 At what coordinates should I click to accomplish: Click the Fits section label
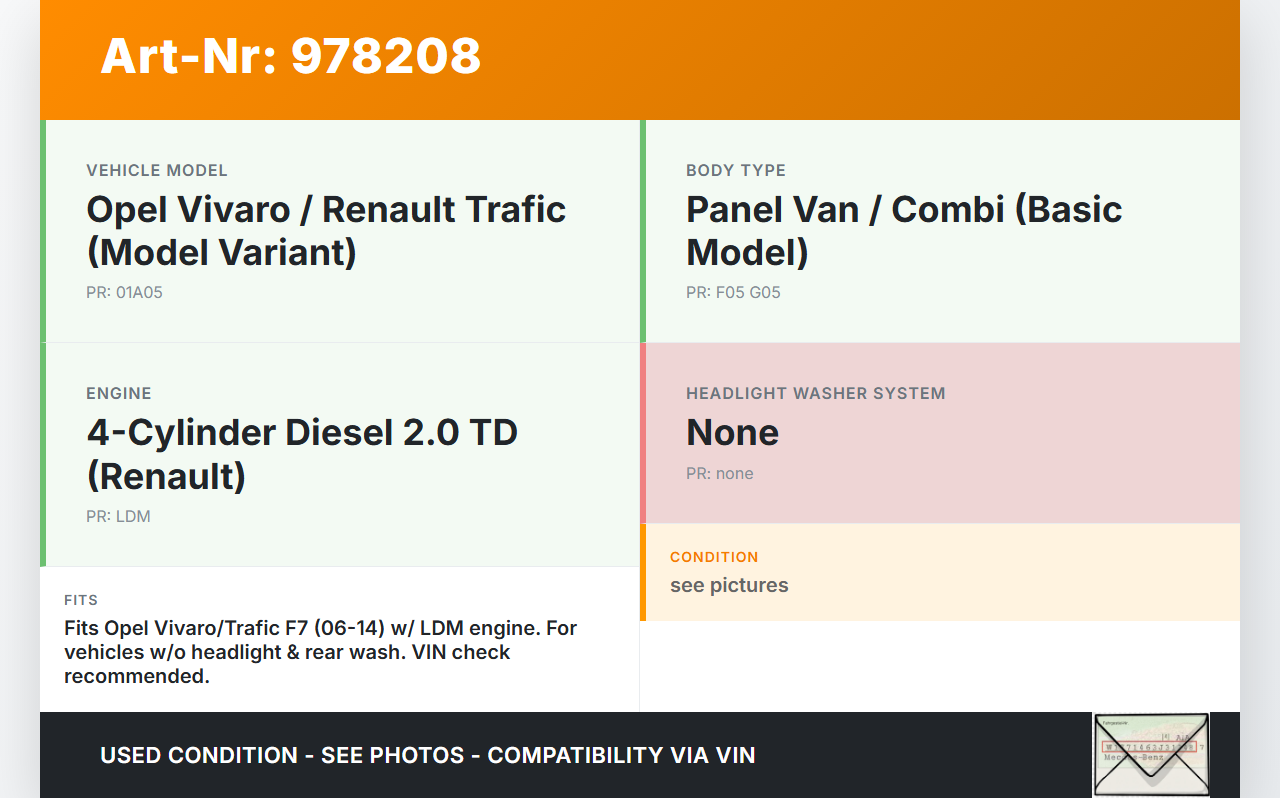81,601
